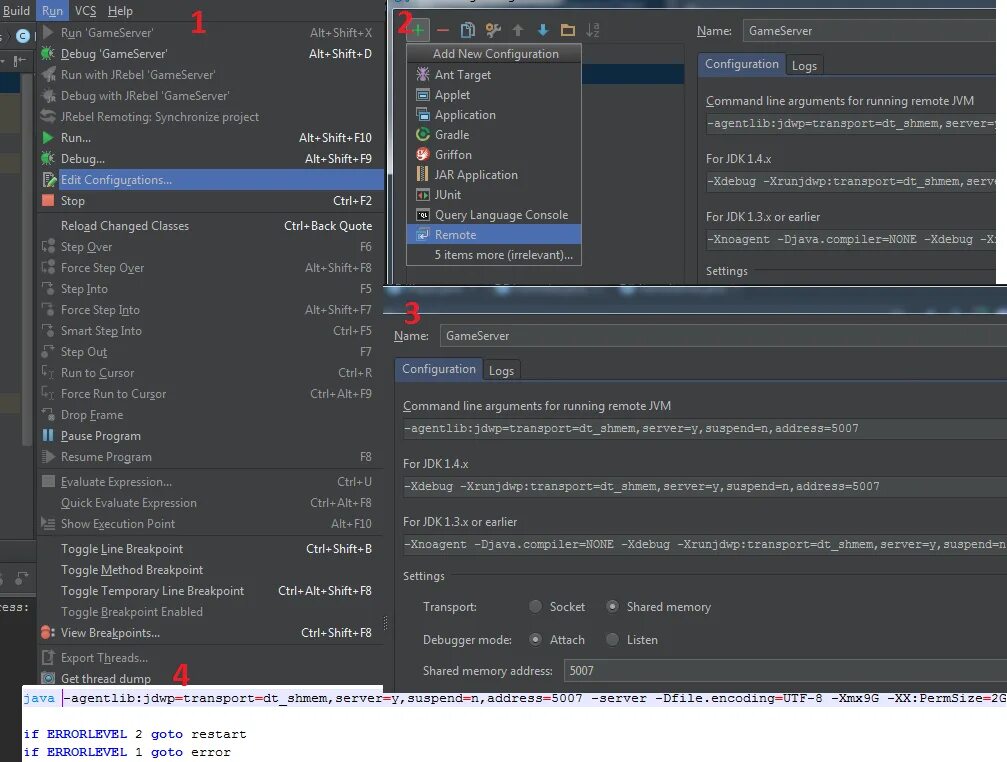Select the Listen debugger mode radio button

click(613, 639)
